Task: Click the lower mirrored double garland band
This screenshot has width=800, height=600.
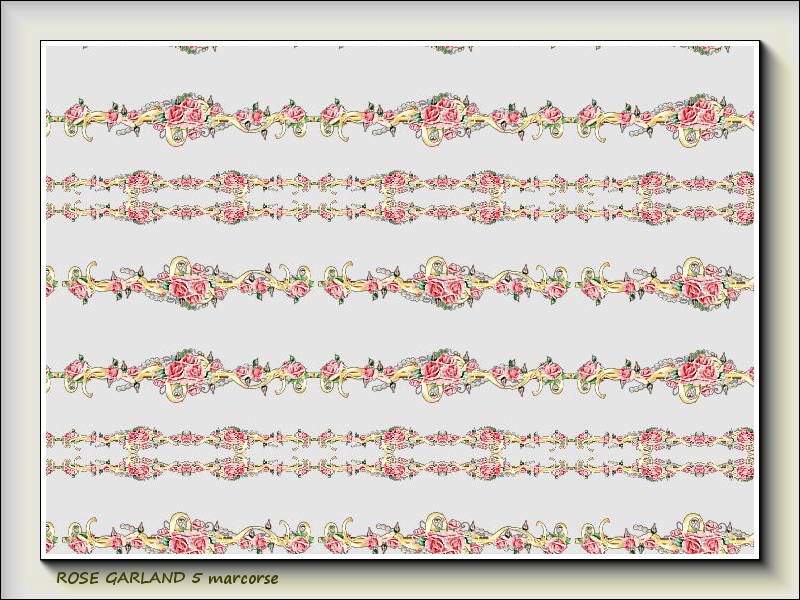Action: (400, 452)
